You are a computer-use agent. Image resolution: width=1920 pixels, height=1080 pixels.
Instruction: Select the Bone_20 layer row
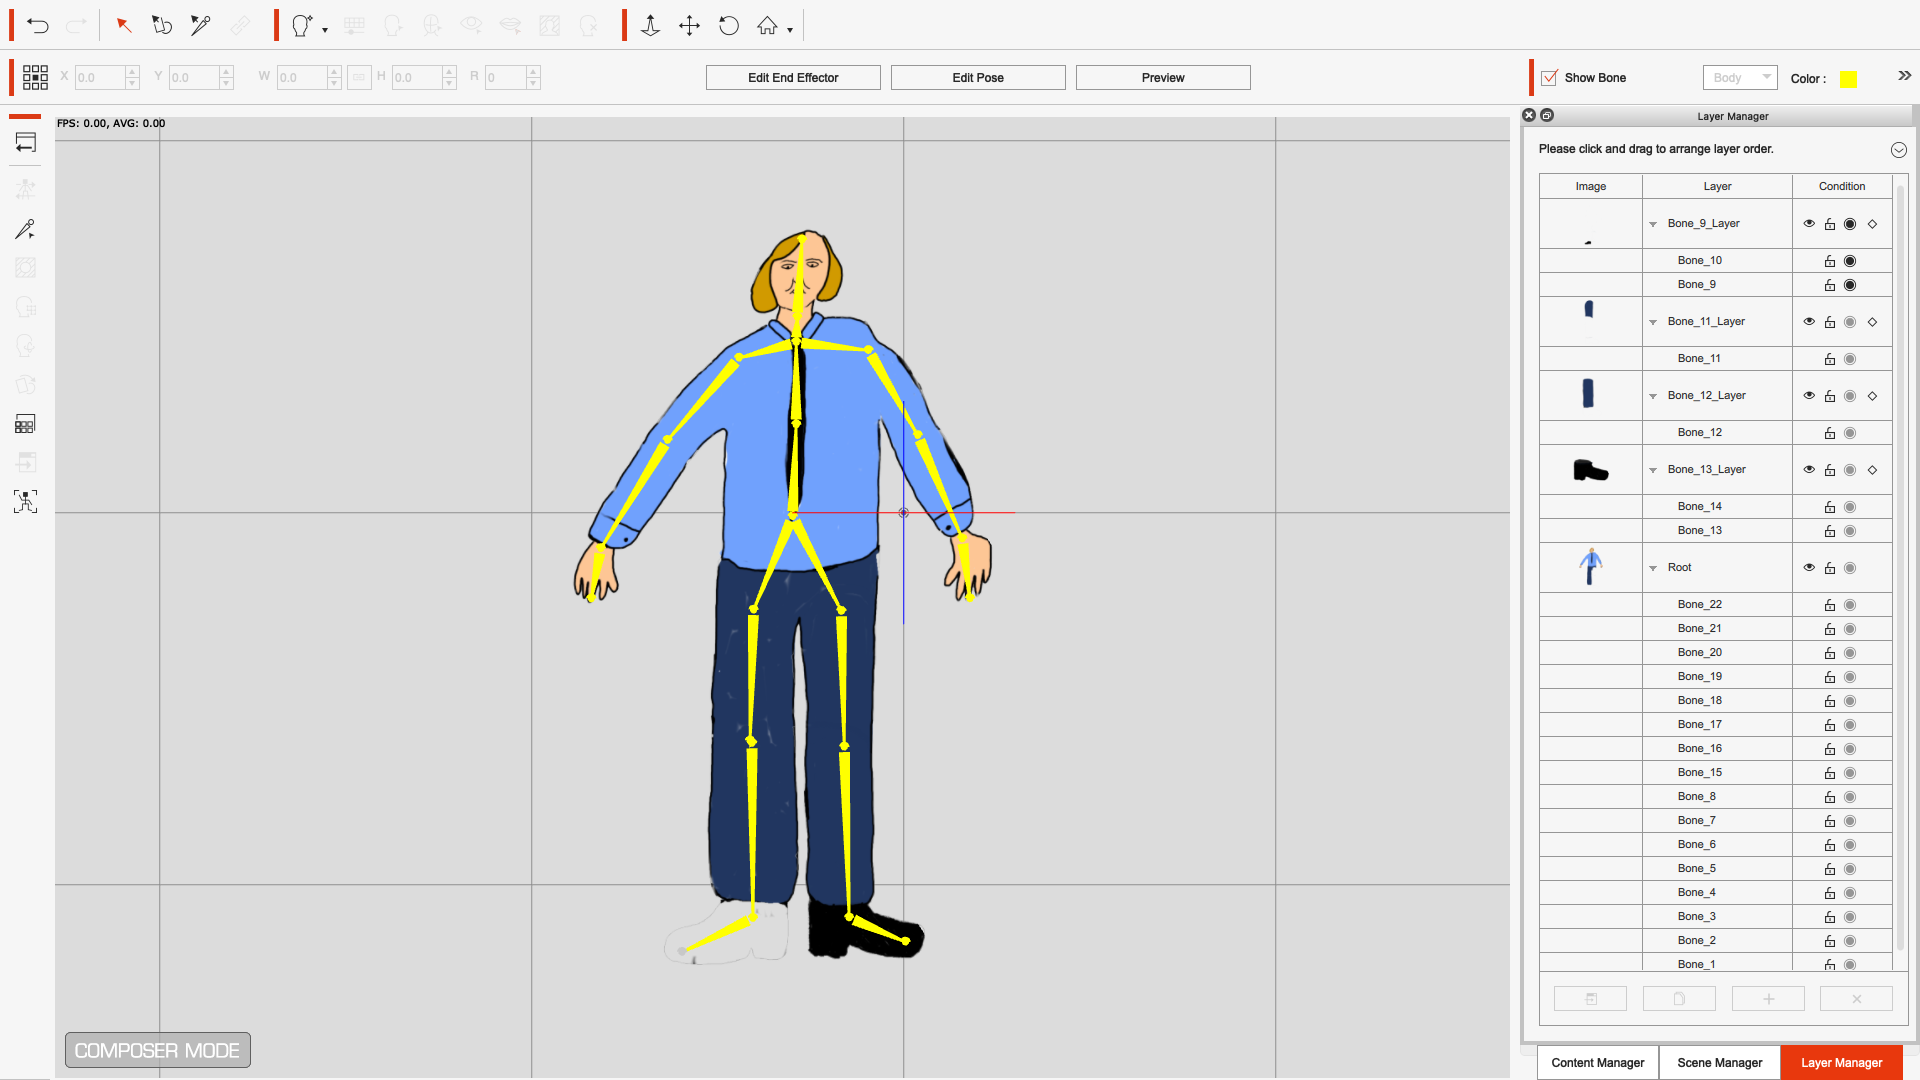1715,653
